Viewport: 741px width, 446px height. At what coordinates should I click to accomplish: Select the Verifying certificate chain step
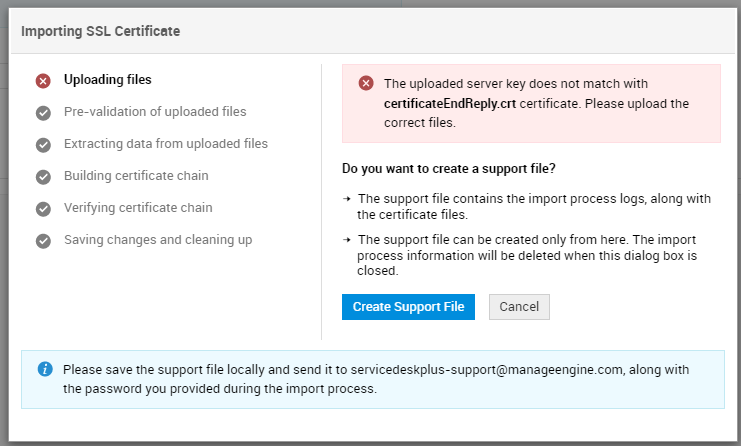click(138, 208)
